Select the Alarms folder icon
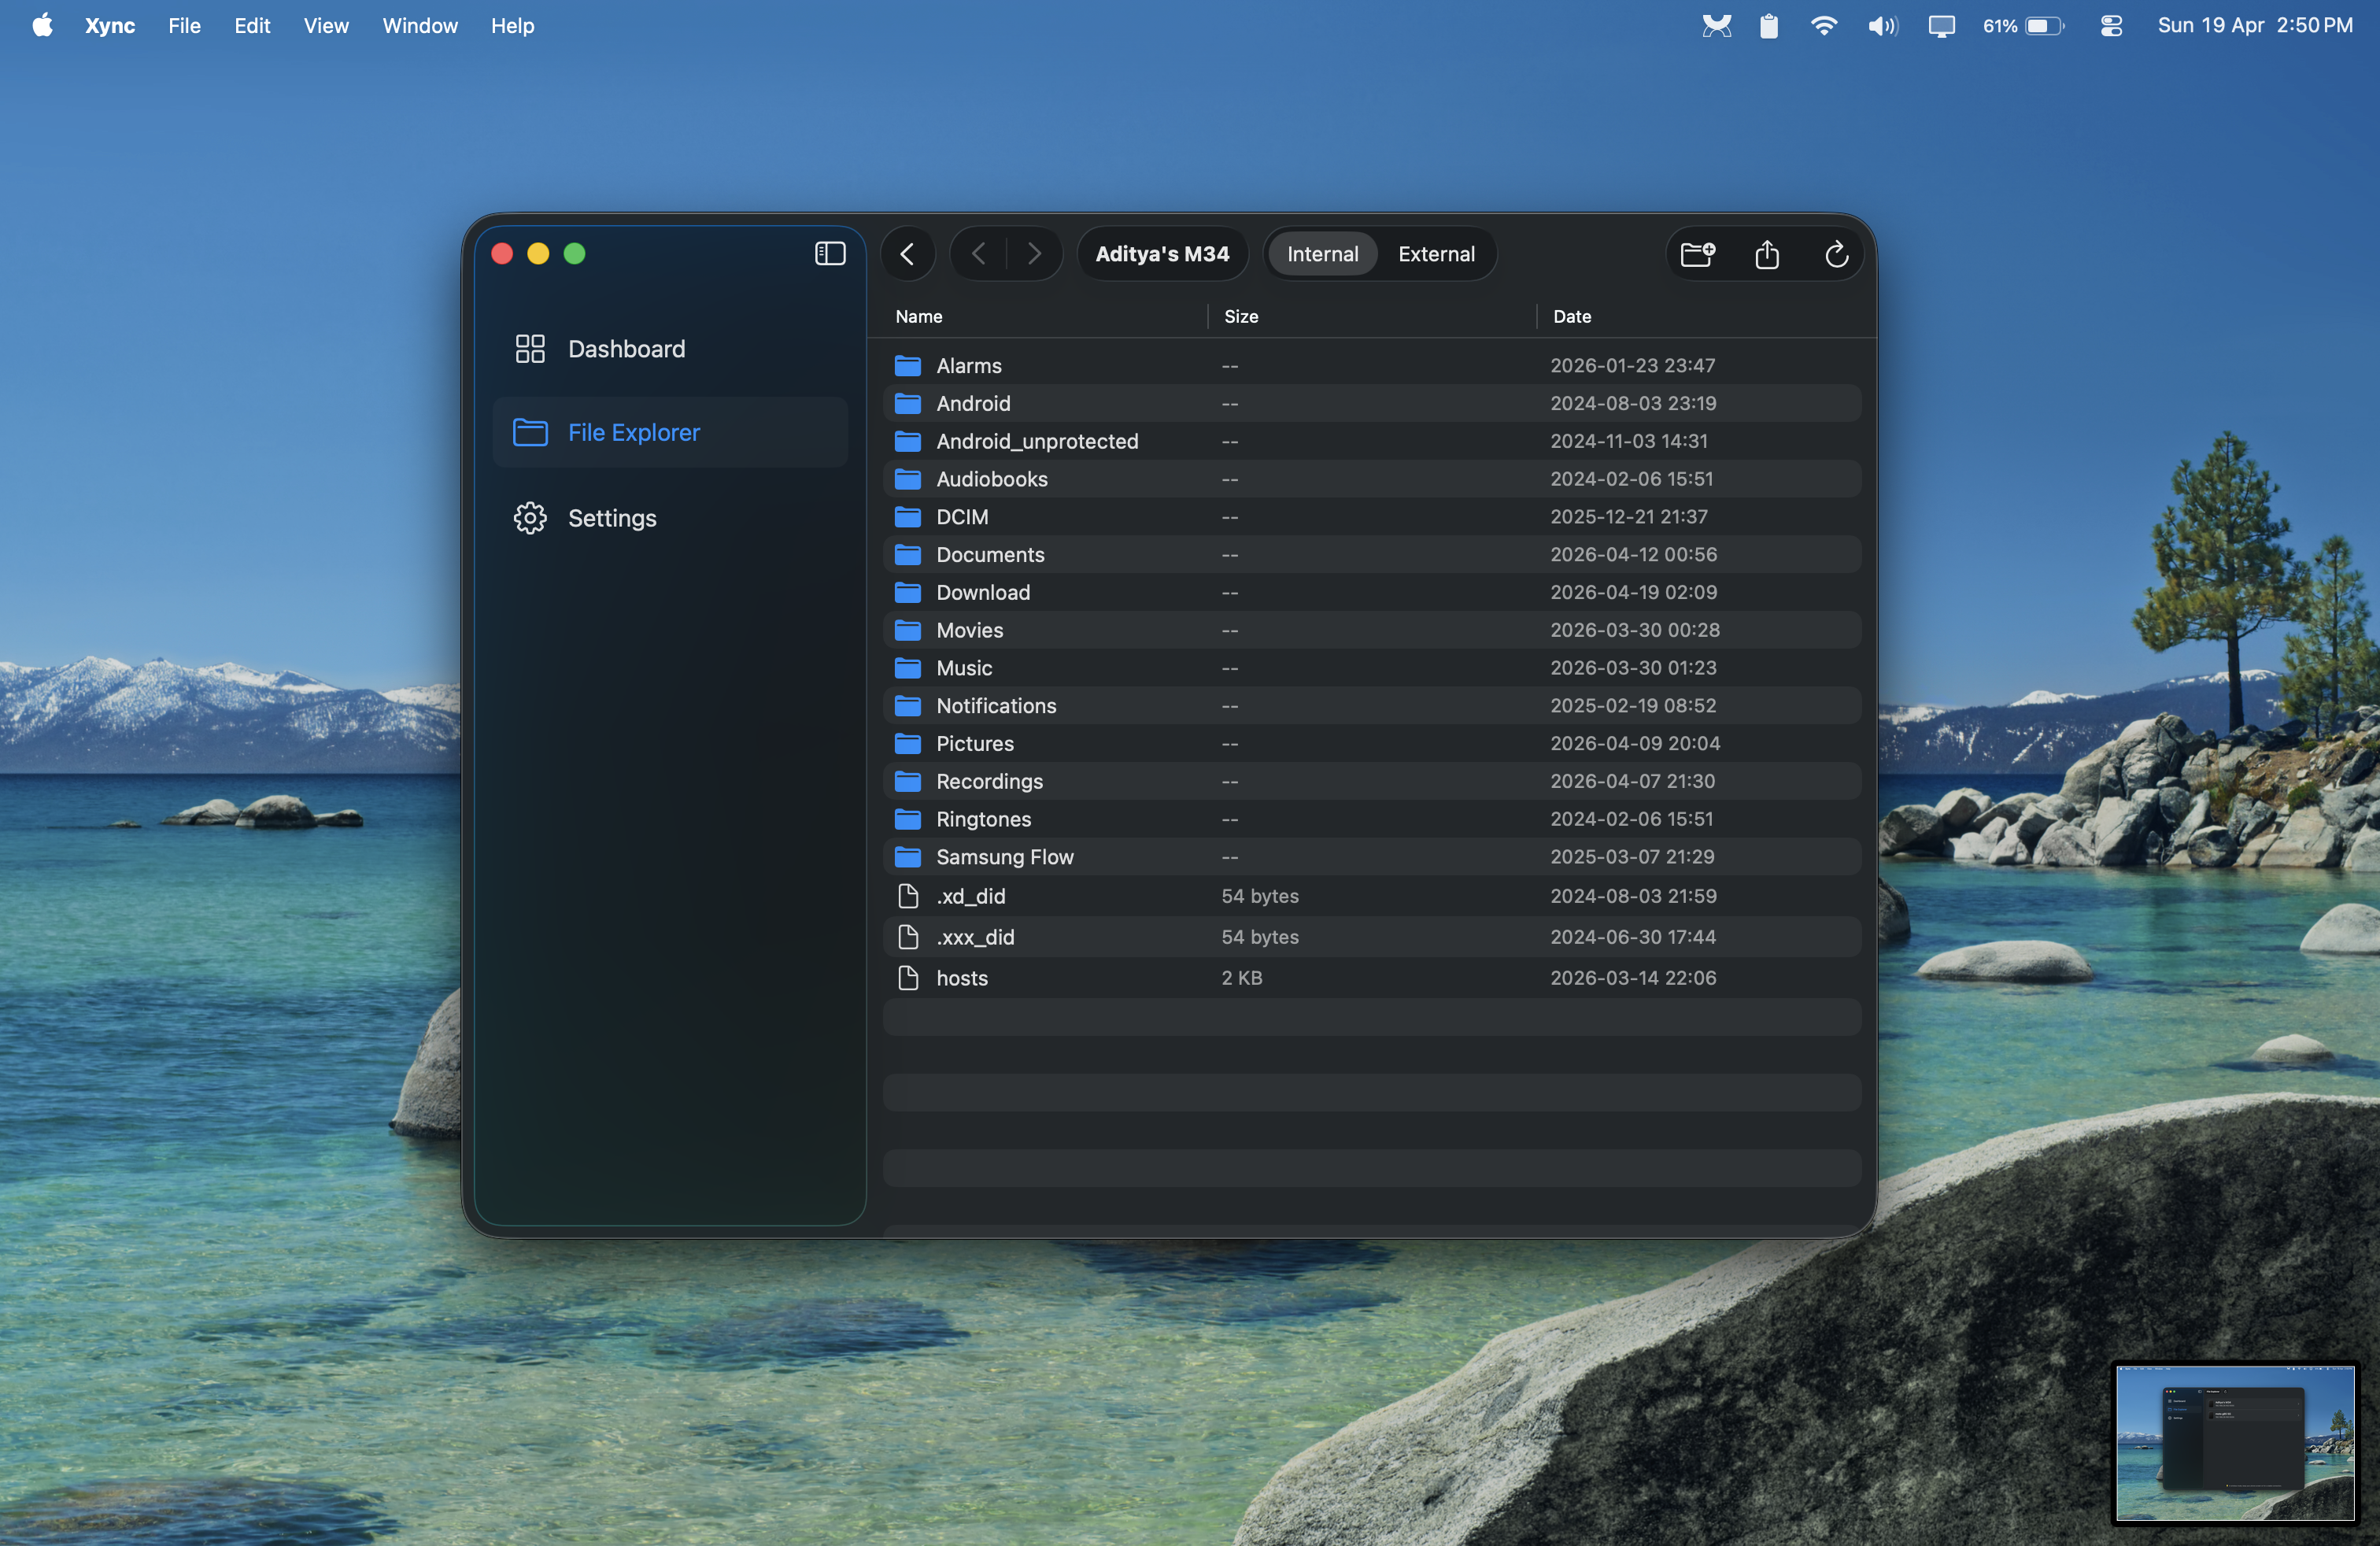Viewport: 2380px width, 1546px height. [908, 365]
